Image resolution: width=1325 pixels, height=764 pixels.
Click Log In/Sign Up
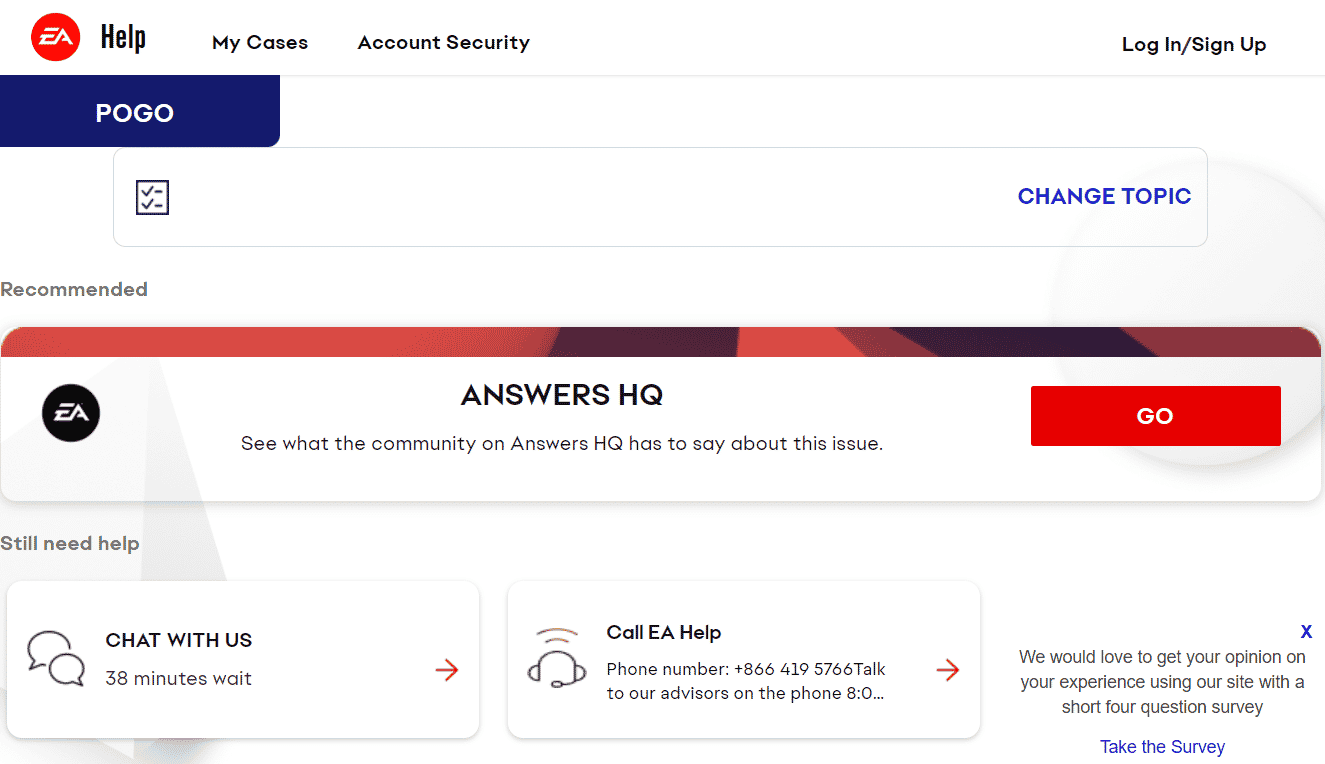tap(1193, 44)
